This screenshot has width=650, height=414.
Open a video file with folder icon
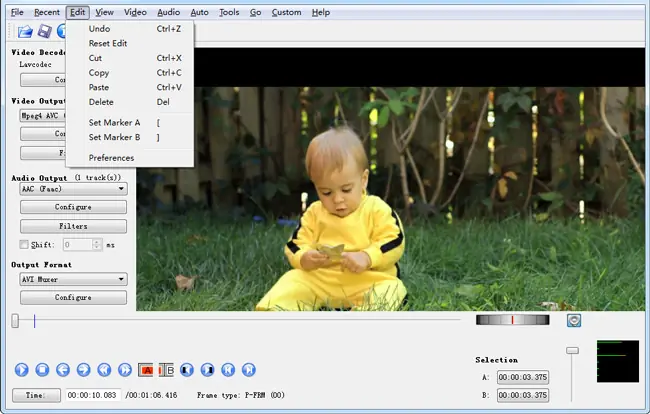[25, 31]
